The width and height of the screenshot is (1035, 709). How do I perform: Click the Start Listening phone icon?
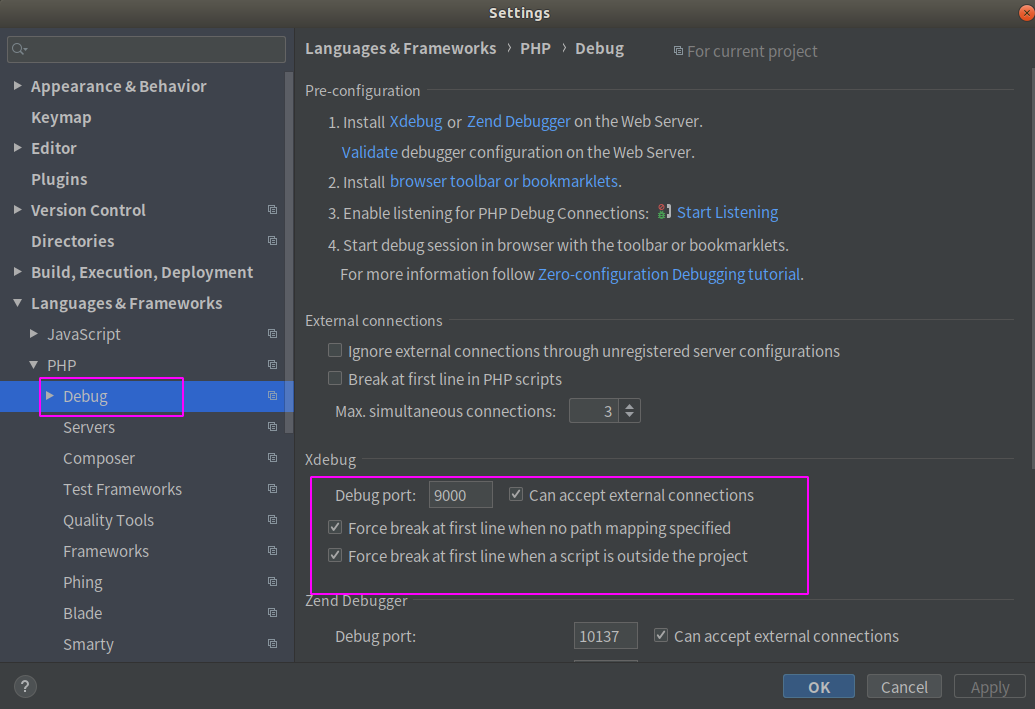[x=661, y=212]
